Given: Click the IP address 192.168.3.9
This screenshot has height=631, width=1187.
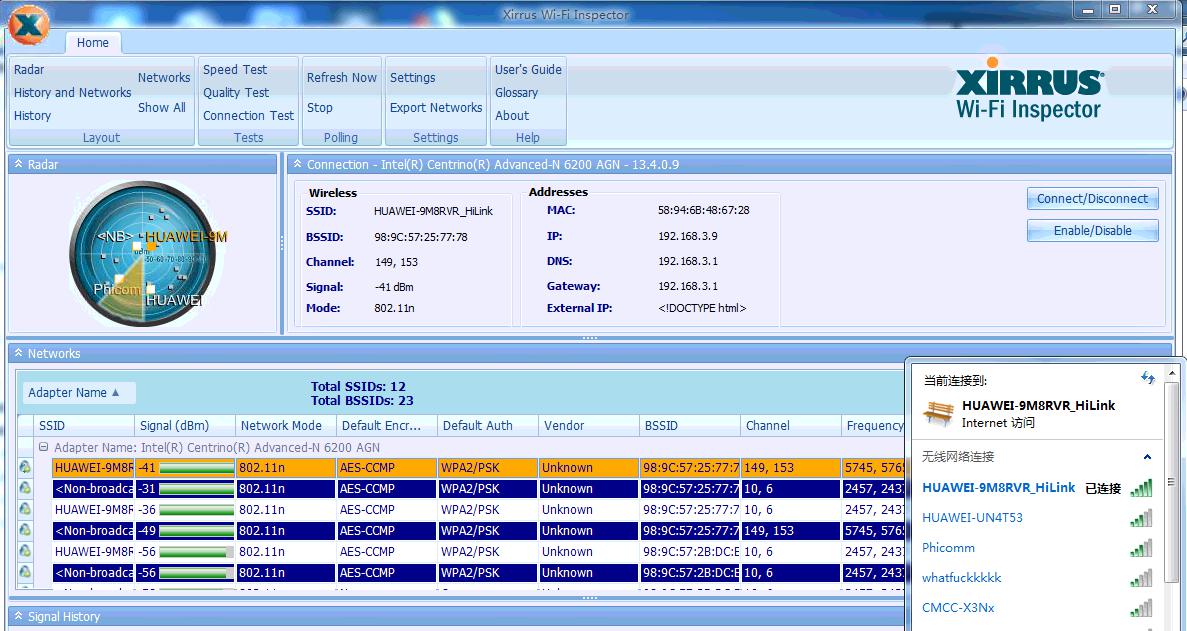Looking at the screenshot, I should (x=687, y=236).
